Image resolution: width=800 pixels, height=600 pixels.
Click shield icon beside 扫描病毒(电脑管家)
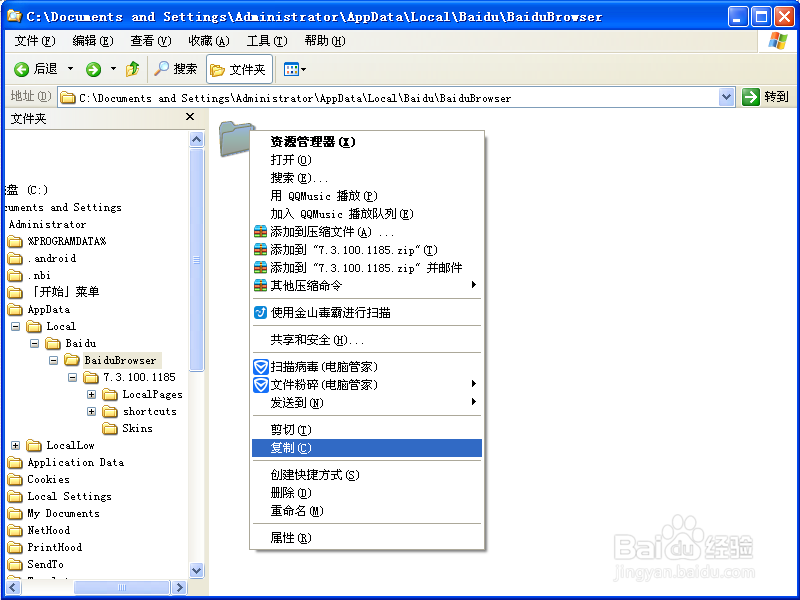point(261,367)
